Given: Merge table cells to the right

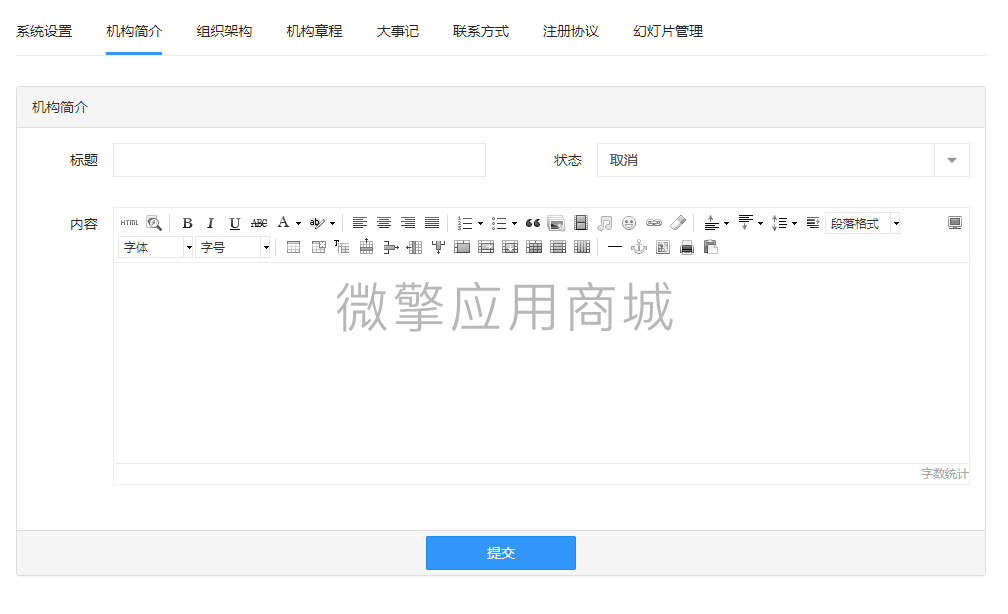Looking at the screenshot, I should (486, 248).
